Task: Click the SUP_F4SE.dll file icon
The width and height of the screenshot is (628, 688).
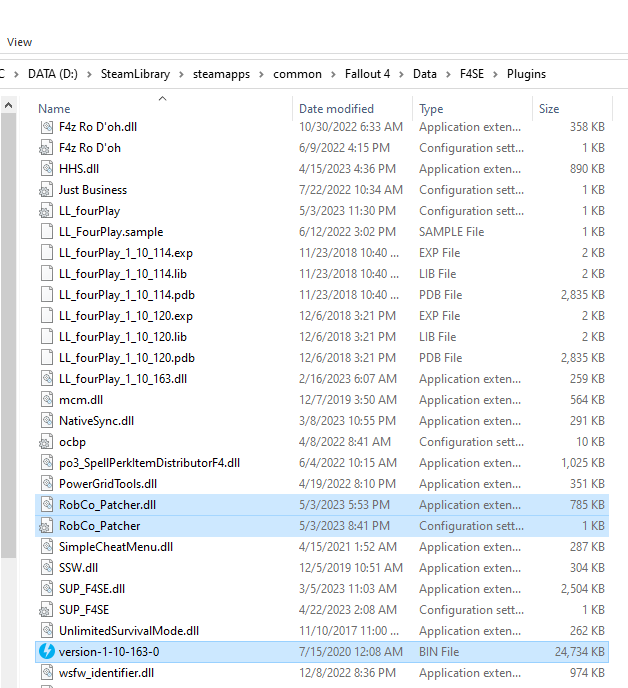Action: pos(47,589)
